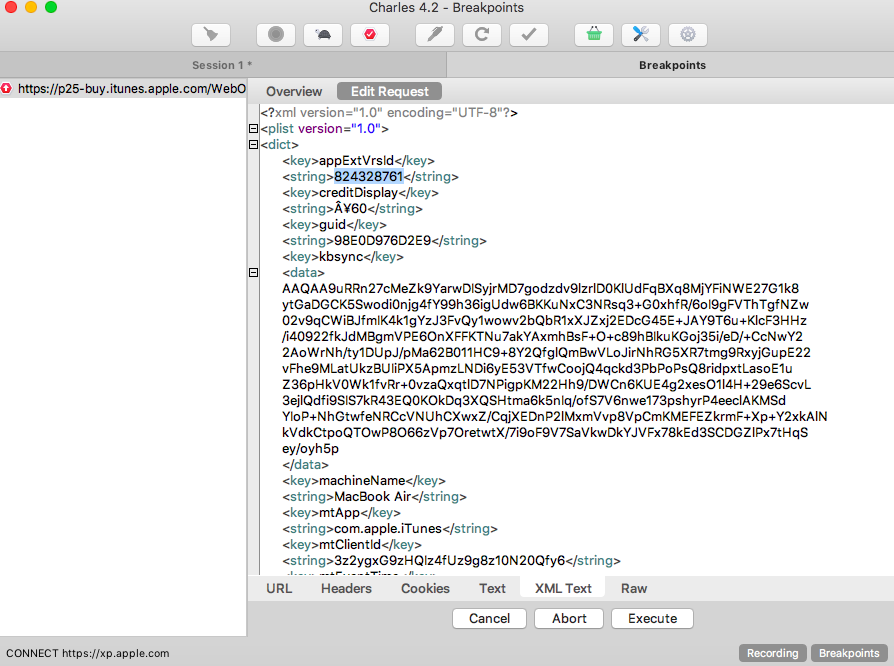Viewport: 894px width, 666px height.
Task: Click the guid string 98E0D976D2E9
Action: (383, 241)
